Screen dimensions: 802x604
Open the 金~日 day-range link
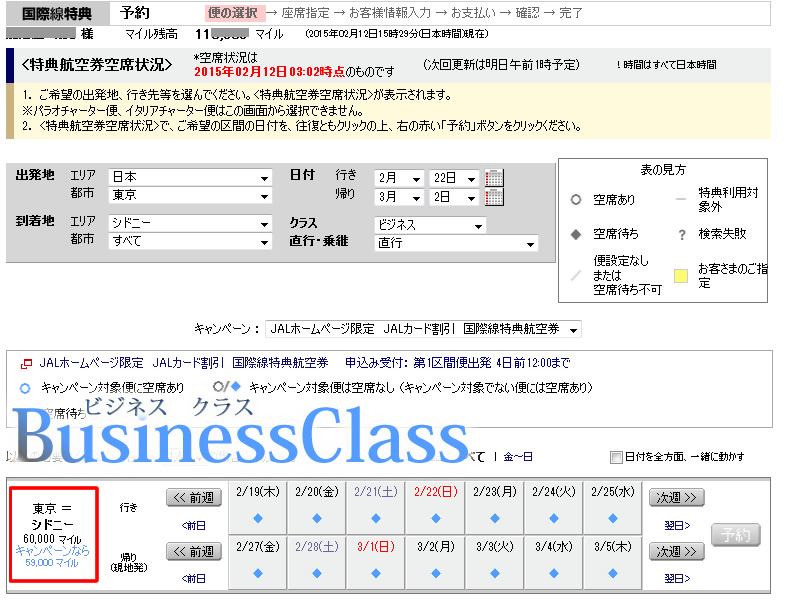[518, 457]
